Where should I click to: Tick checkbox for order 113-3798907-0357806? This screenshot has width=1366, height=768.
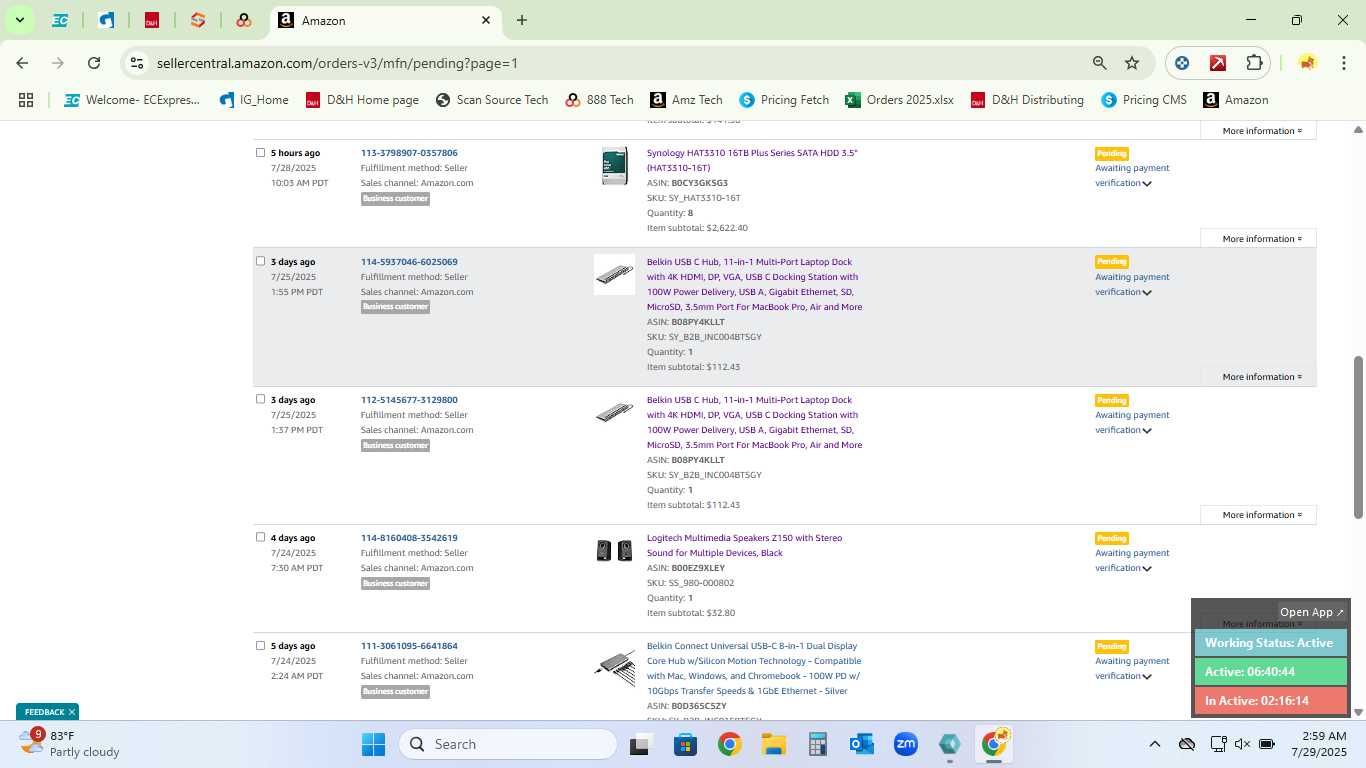(x=260, y=153)
